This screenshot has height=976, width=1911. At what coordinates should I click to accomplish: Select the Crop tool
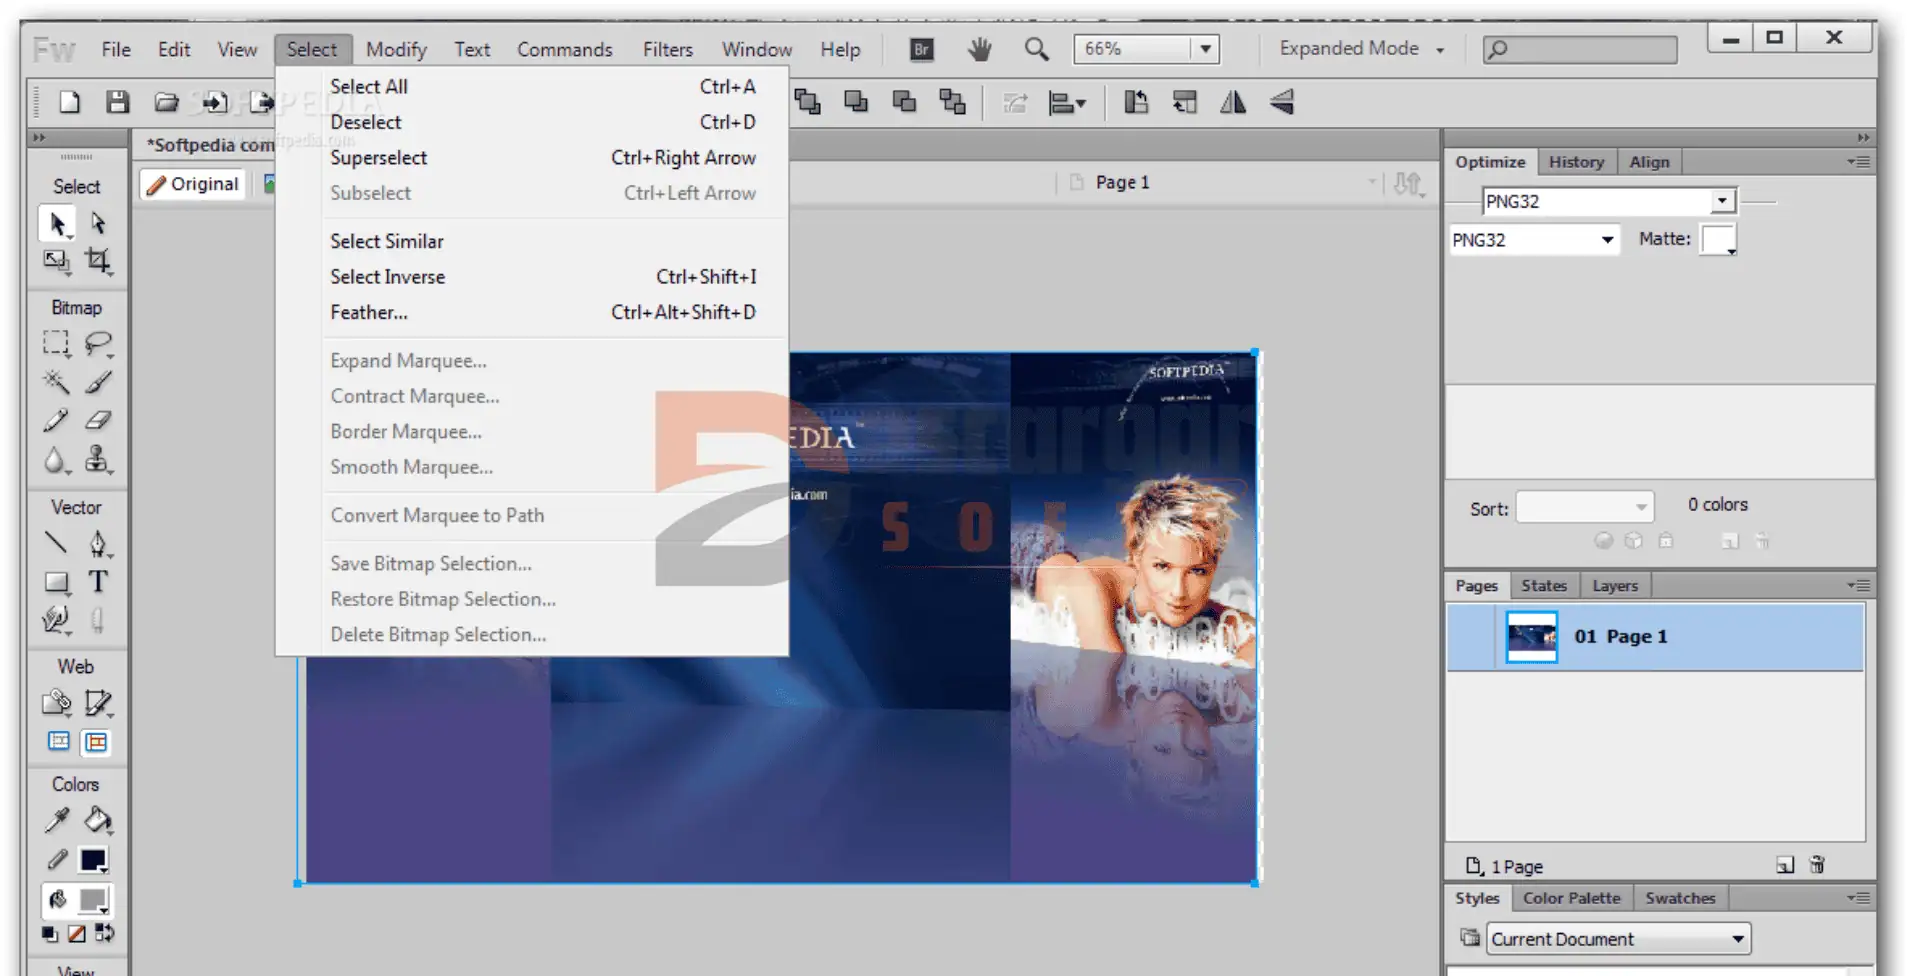98,262
